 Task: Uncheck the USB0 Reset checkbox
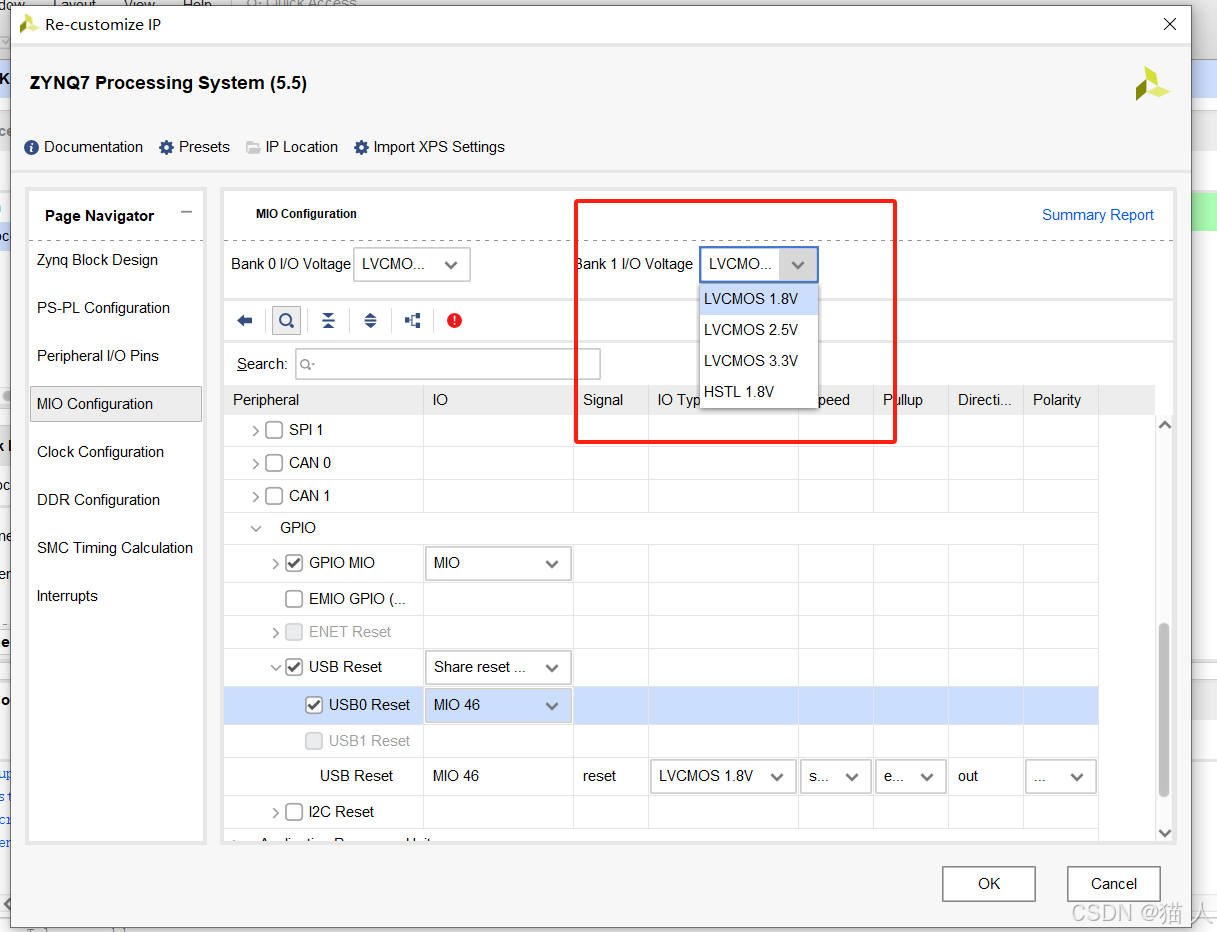pyautogui.click(x=314, y=705)
